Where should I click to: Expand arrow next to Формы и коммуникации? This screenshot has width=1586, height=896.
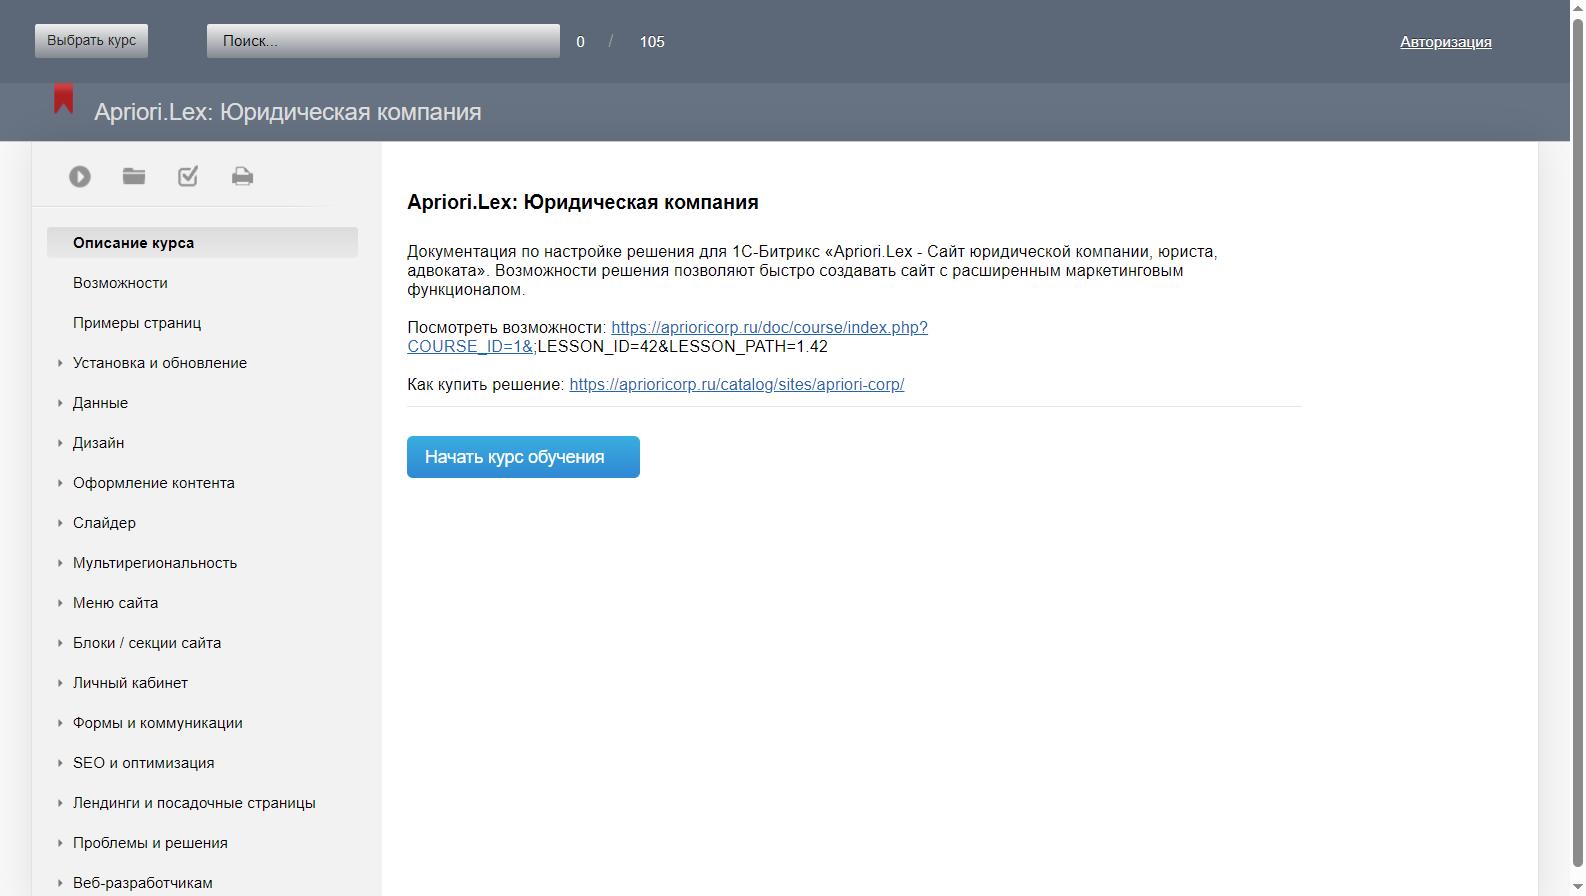(60, 723)
